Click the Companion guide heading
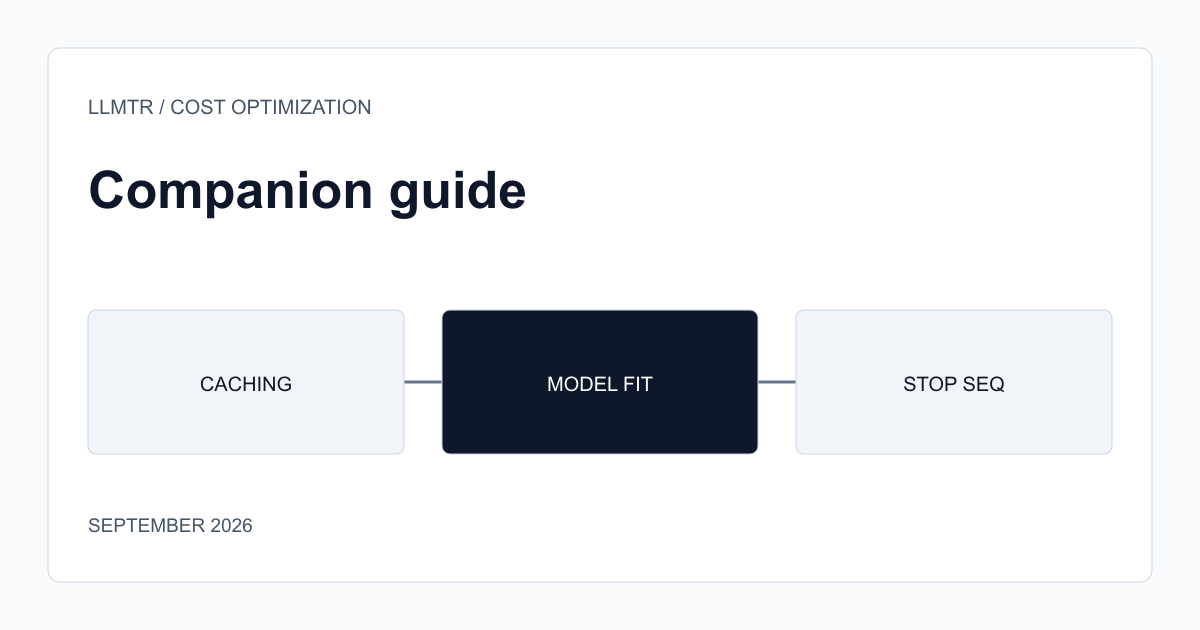Image resolution: width=1200 pixels, height=630 pixels. click(307, 190)
